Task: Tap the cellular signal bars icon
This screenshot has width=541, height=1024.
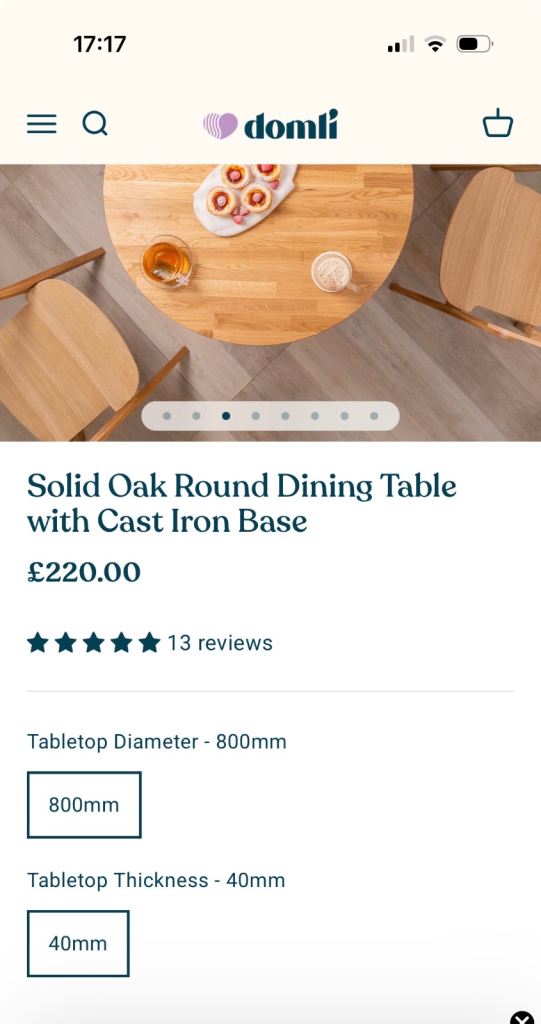Action: click(401, 44)
